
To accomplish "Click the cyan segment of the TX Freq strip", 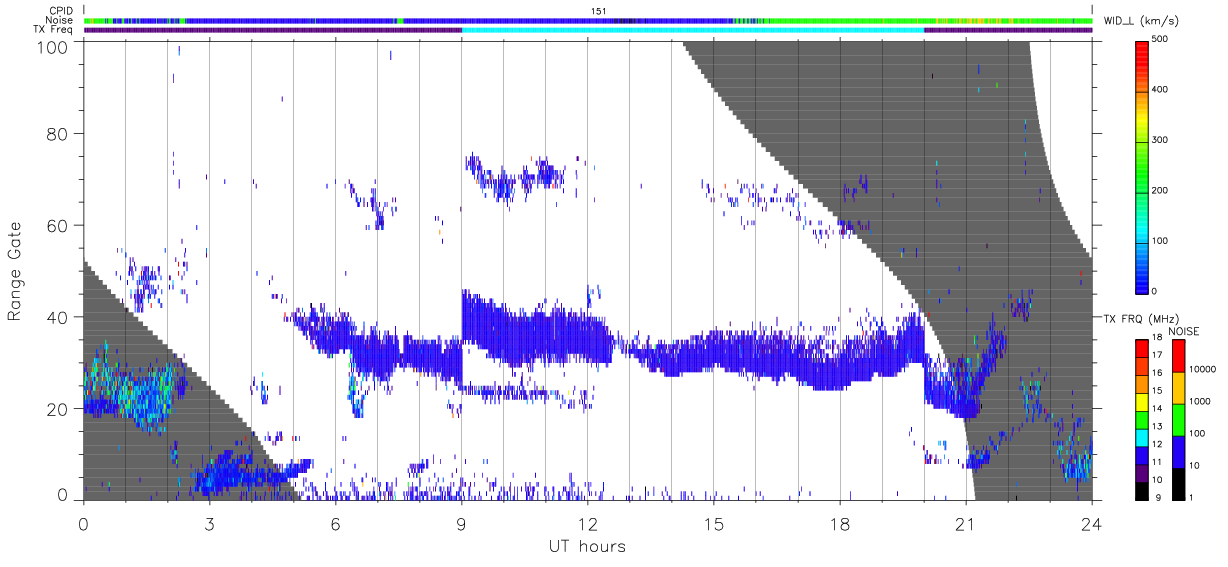I will [692, 30].
